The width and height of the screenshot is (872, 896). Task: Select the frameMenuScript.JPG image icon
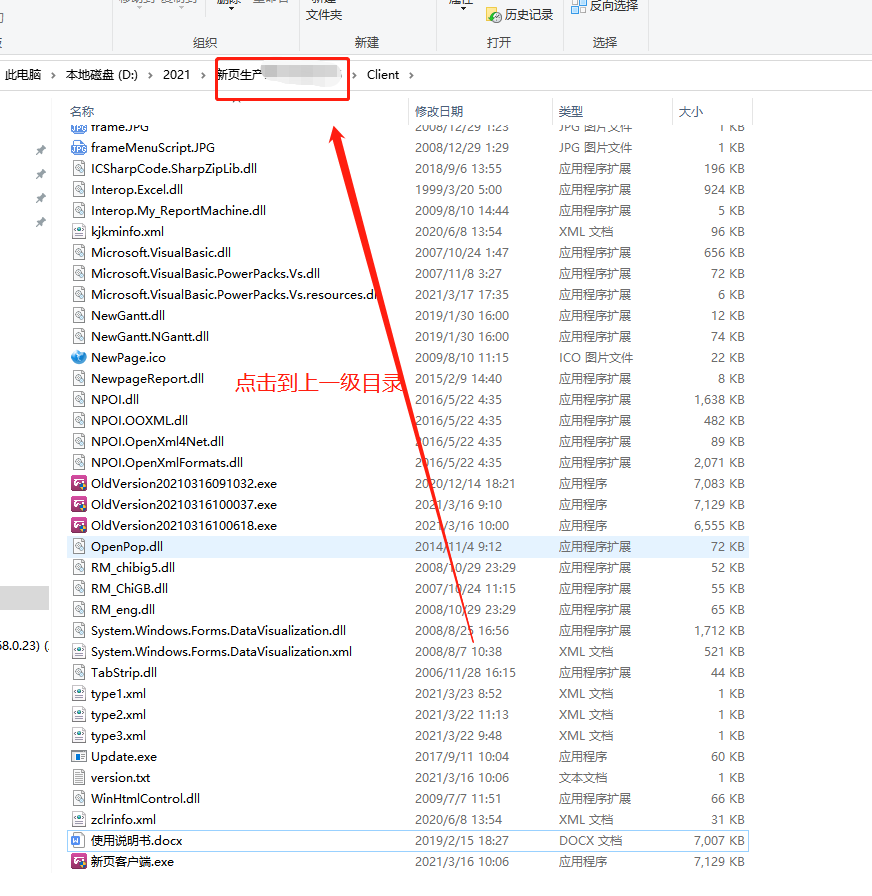tap(79, 147)
